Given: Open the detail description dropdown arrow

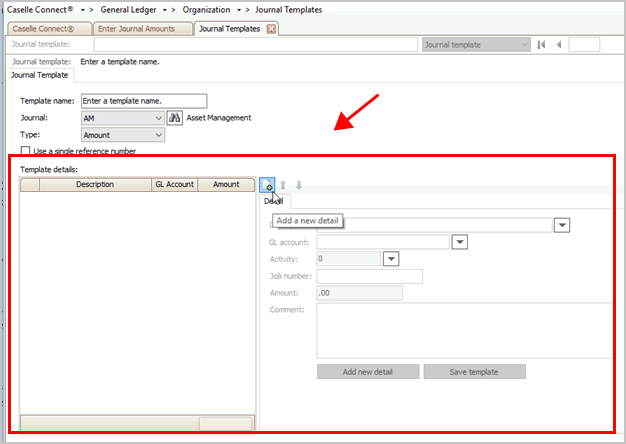Looking at the screenshot, I should tap(563, 225).
